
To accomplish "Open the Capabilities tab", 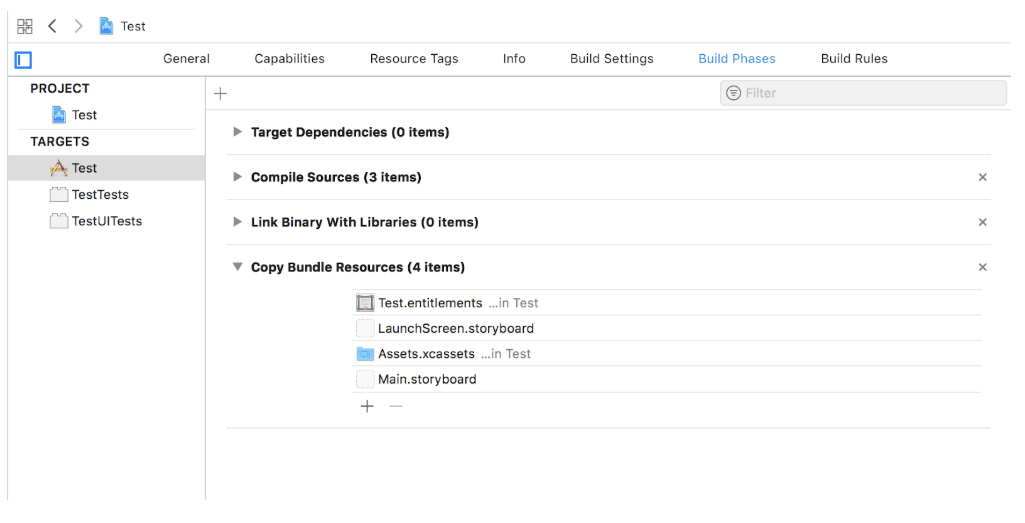I will click(x=290, y=59).
